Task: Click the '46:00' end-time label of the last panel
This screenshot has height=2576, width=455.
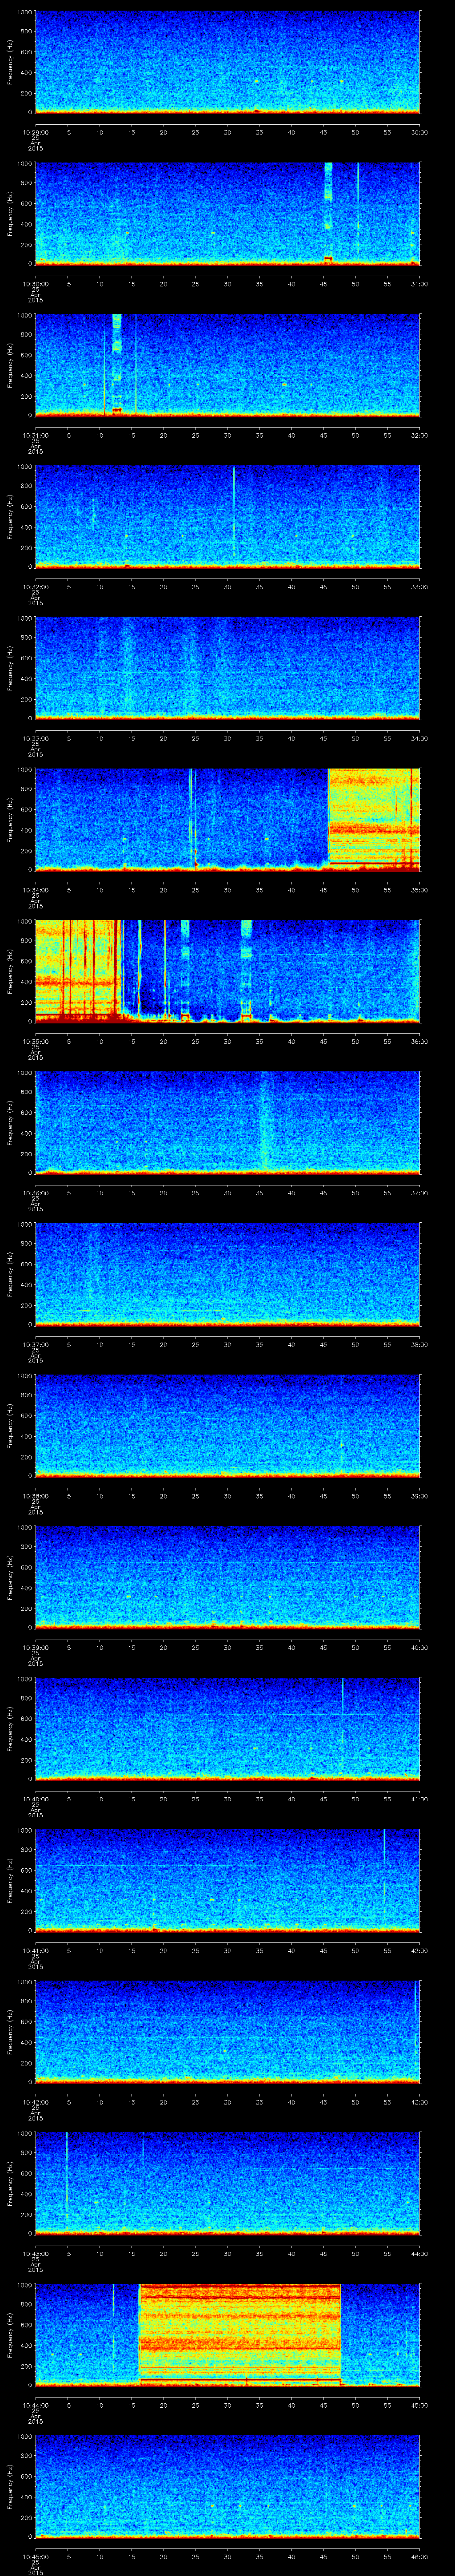Action: click(x=419, y=2556)
